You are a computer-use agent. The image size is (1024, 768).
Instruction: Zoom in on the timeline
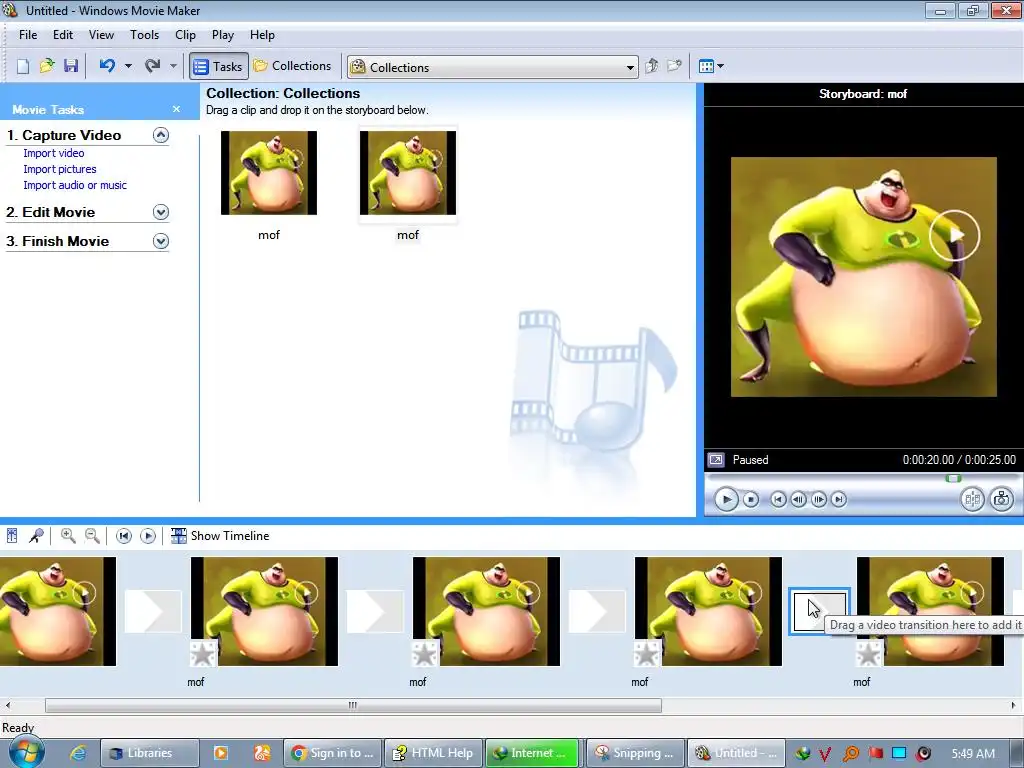click(x=68, y=536)
